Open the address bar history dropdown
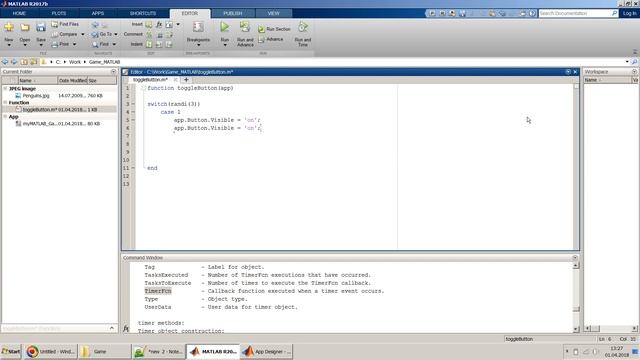The height and width of the screenshot is (360, 640). [627, 62]
